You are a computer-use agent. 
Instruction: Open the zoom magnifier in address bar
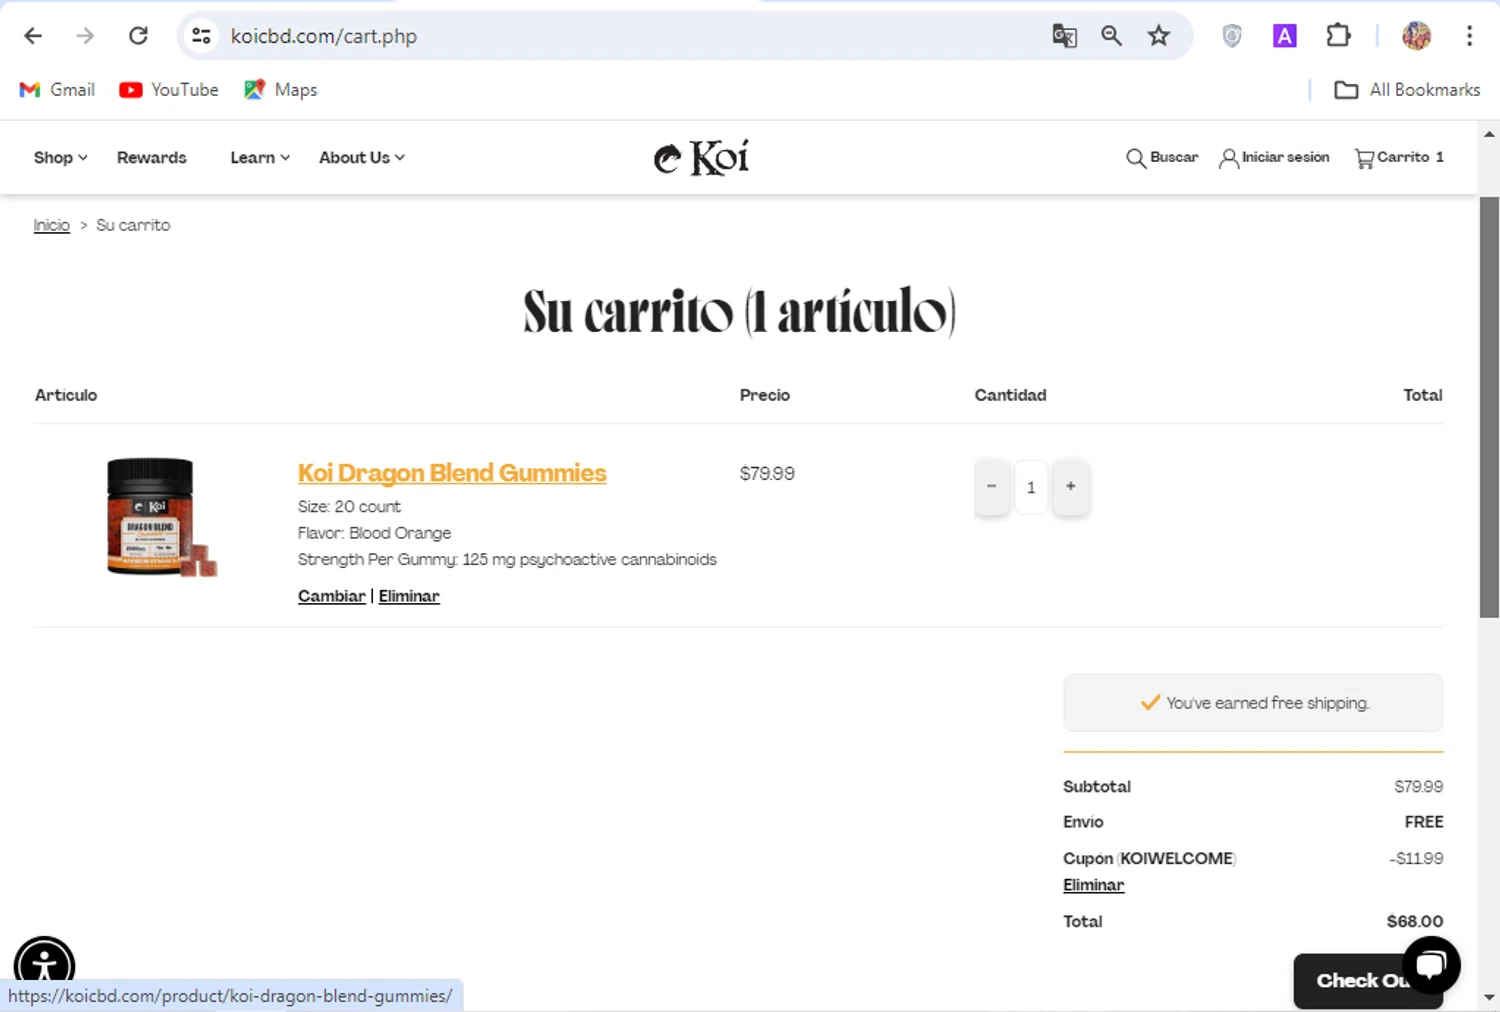point(1111,36)
